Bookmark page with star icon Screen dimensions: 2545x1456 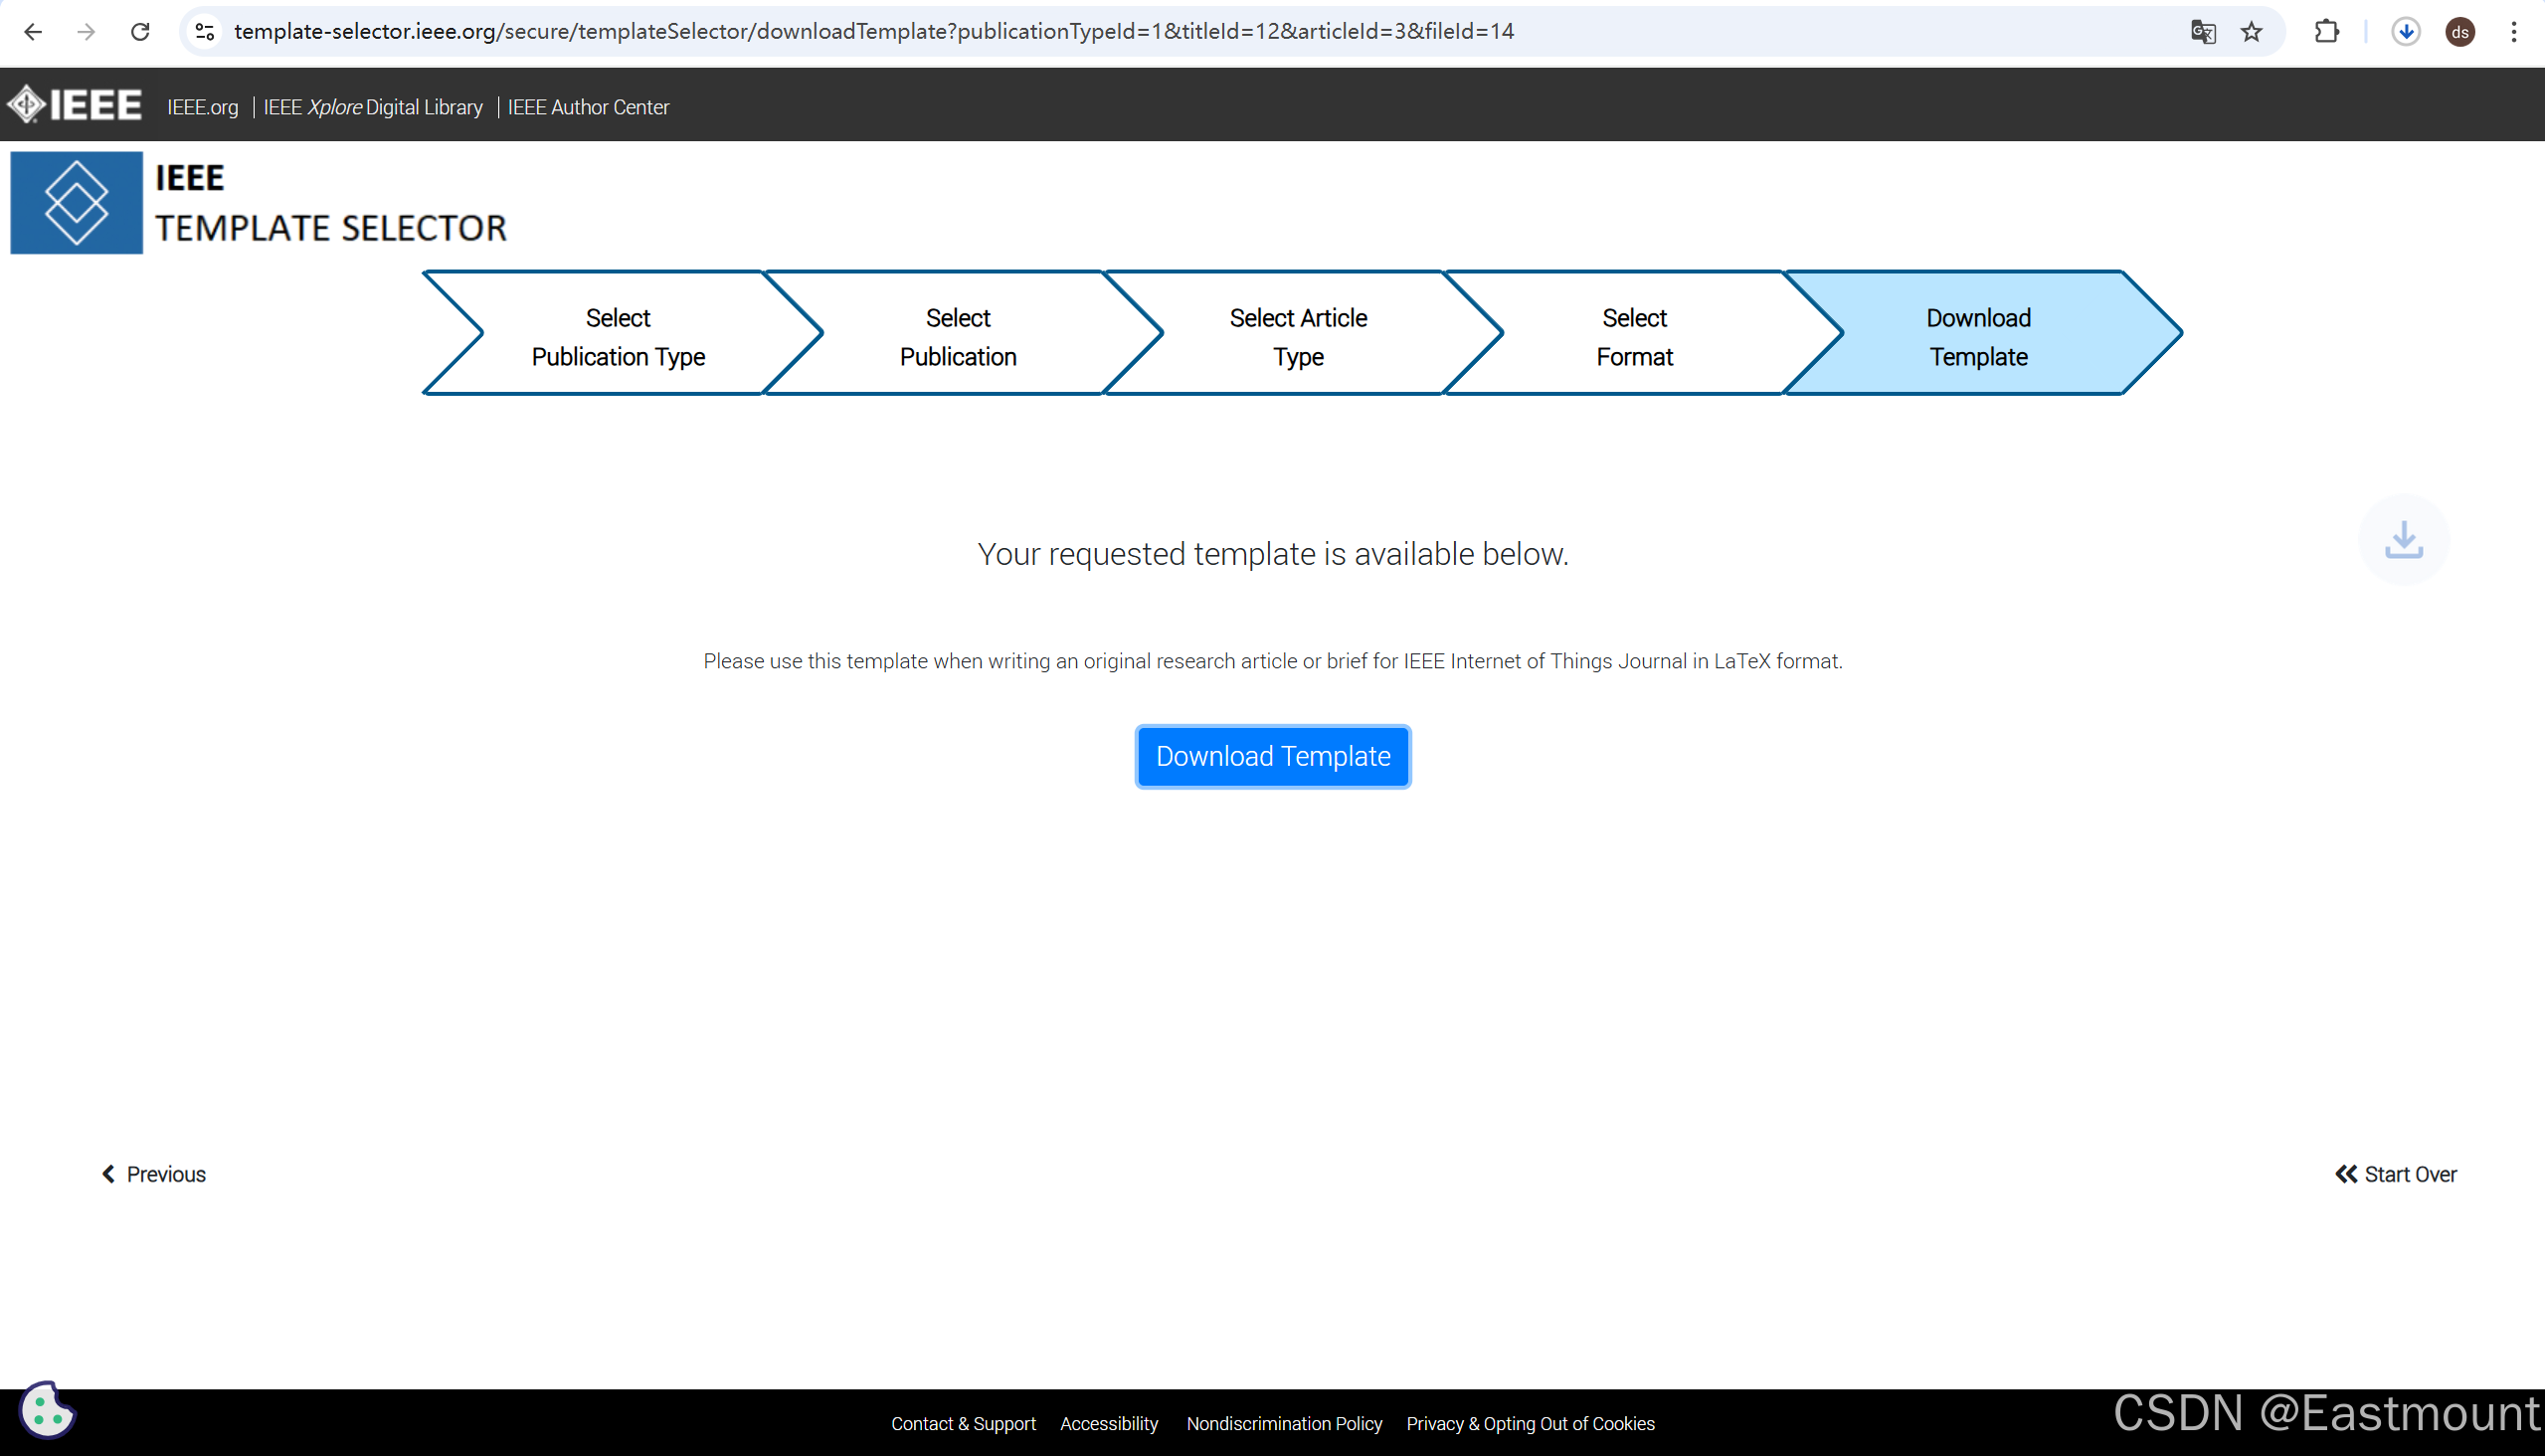pyautogui.click(x=2251, y=32)
